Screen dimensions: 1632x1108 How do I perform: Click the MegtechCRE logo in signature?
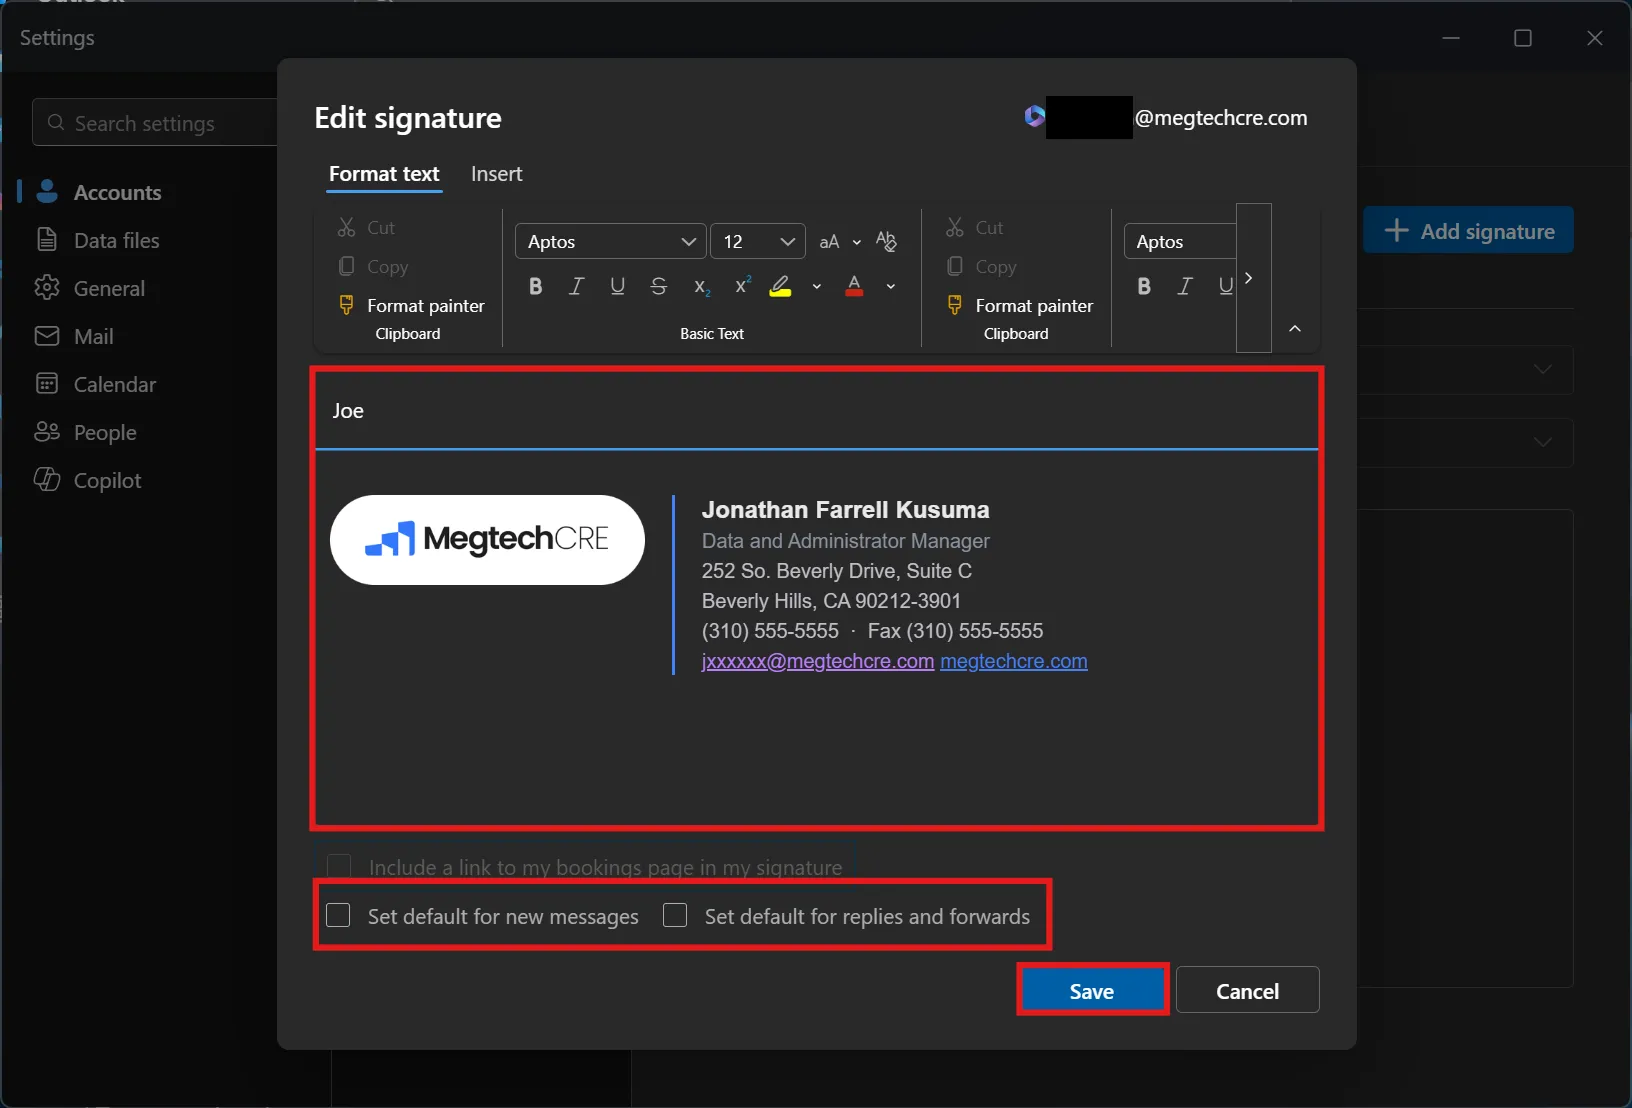(487, 540)
